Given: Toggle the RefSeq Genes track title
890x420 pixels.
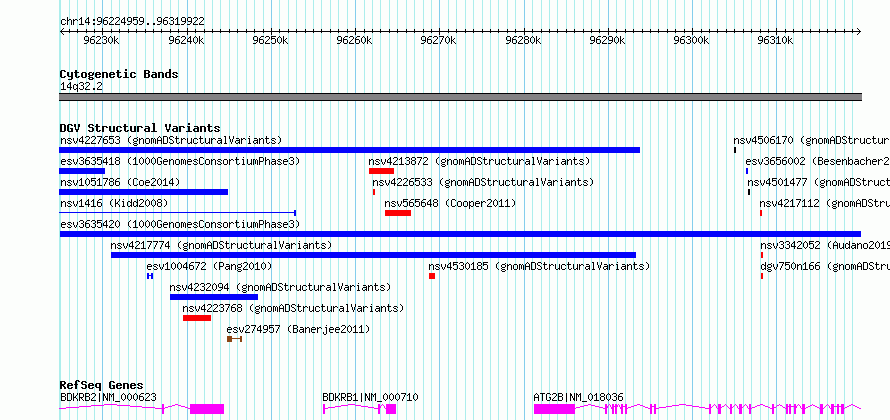Looking at the screenshot, I should [x=102, y=385].
